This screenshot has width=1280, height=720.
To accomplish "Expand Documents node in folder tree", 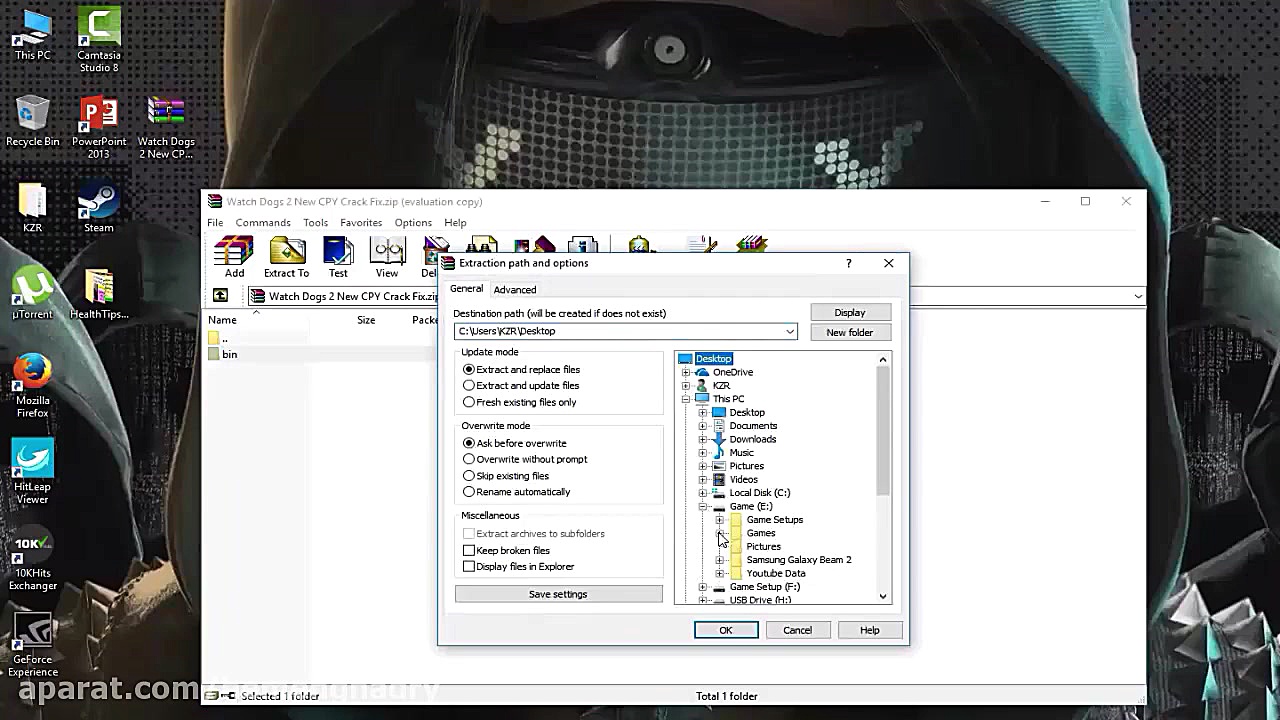I will 703,426.
